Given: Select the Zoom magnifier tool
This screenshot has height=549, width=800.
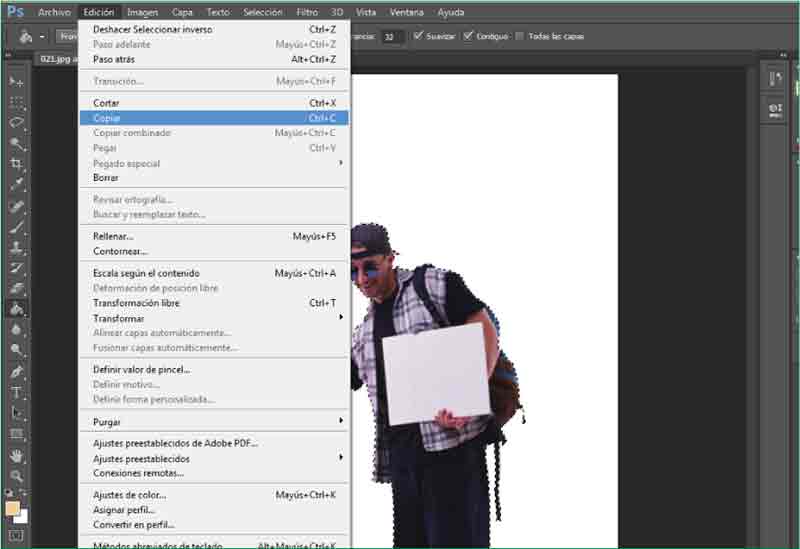Looking at the screenshot, I should coord(17,476).
